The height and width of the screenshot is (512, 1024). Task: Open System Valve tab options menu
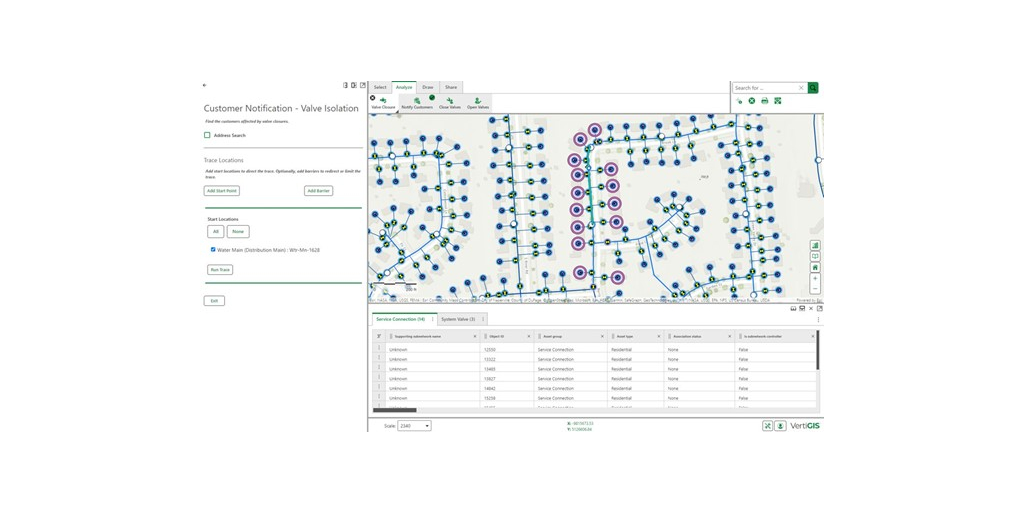point(483,319)
